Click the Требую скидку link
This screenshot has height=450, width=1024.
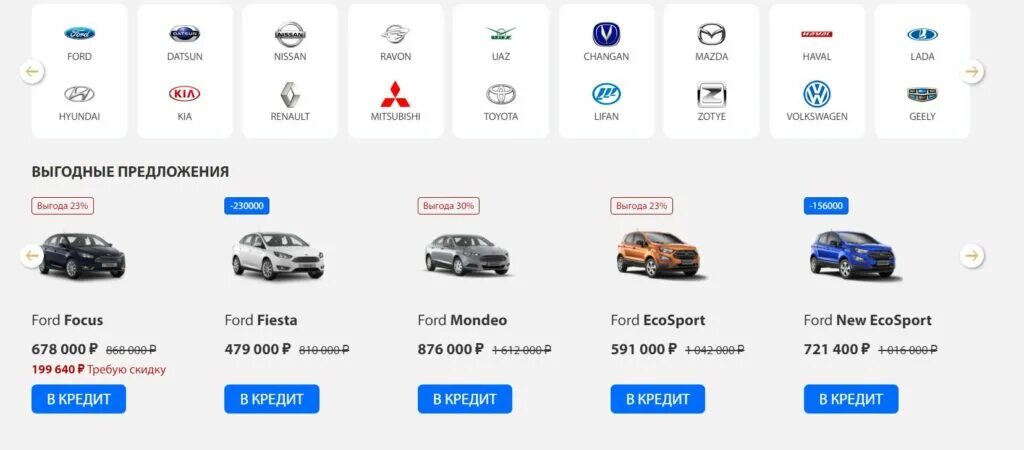126,370
